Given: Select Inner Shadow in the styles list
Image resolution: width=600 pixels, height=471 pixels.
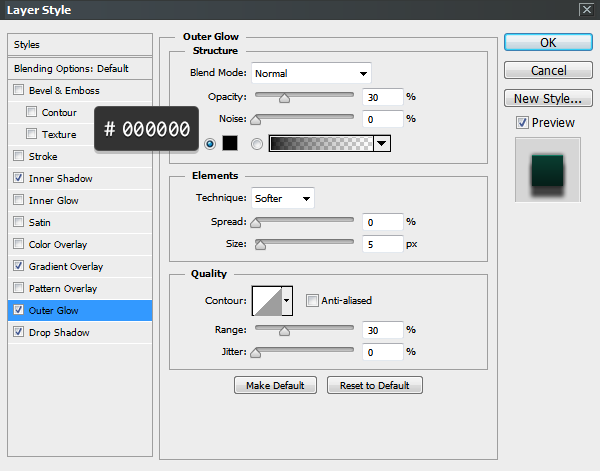Looking at the screenshot, I should coord(60,179).
